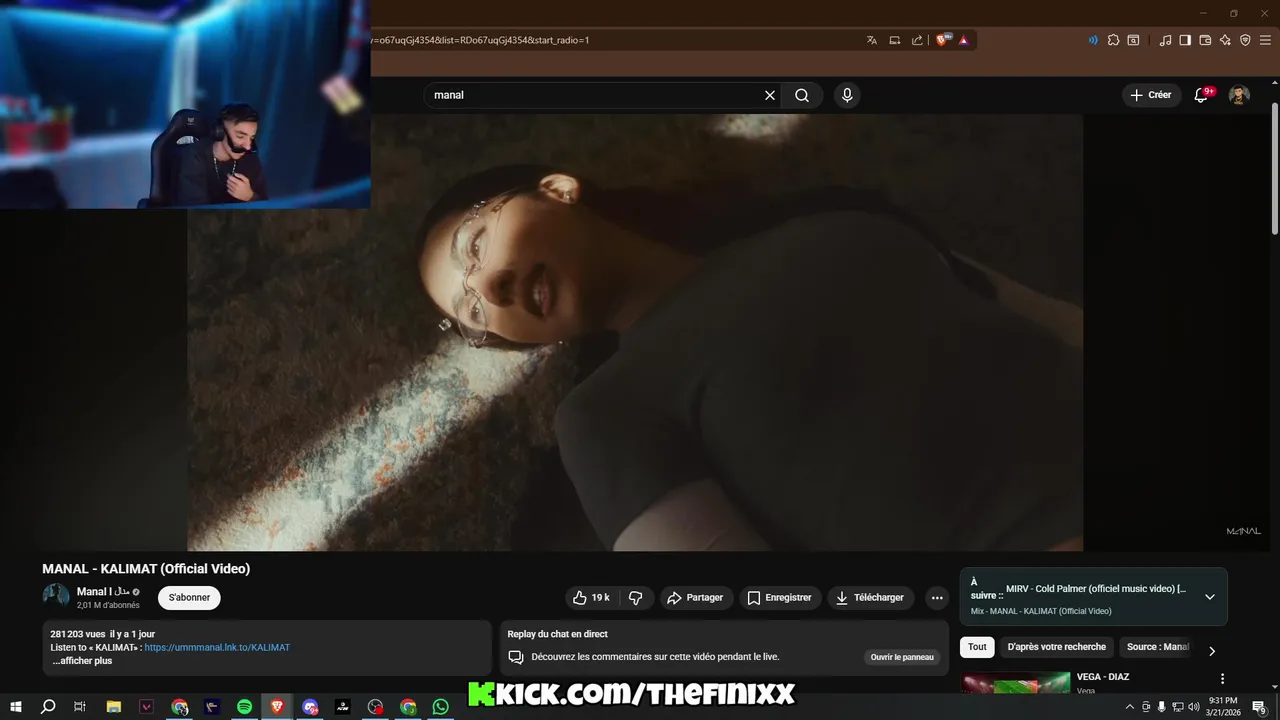Open Brave Wallet icon
The width and height of the screenshot is (1280, 720).
click(1205, 40)
